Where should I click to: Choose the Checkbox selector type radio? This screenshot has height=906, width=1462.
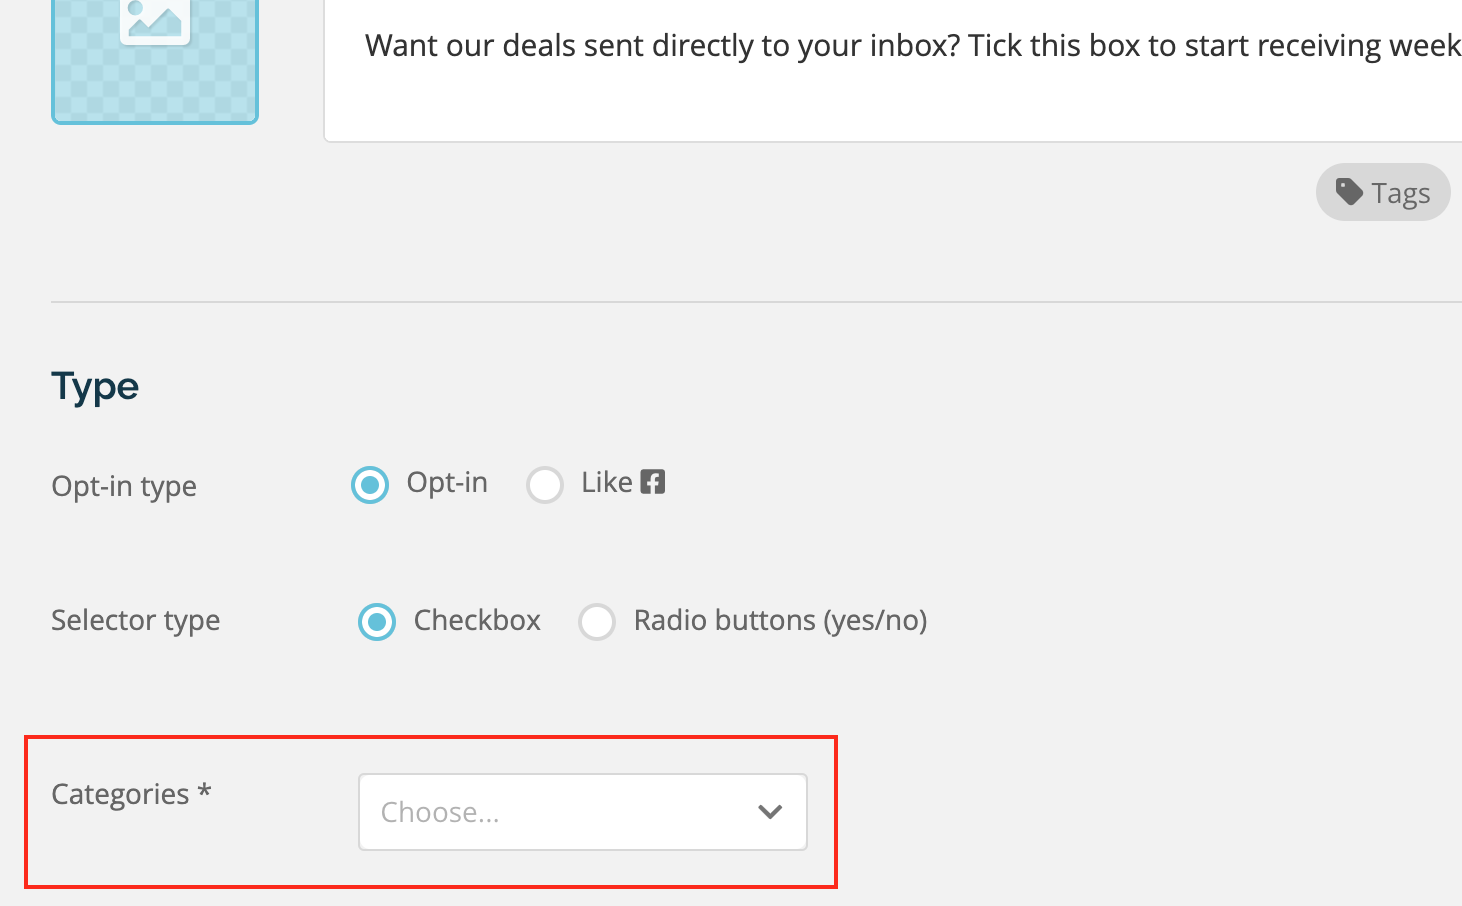click(377, 622)
